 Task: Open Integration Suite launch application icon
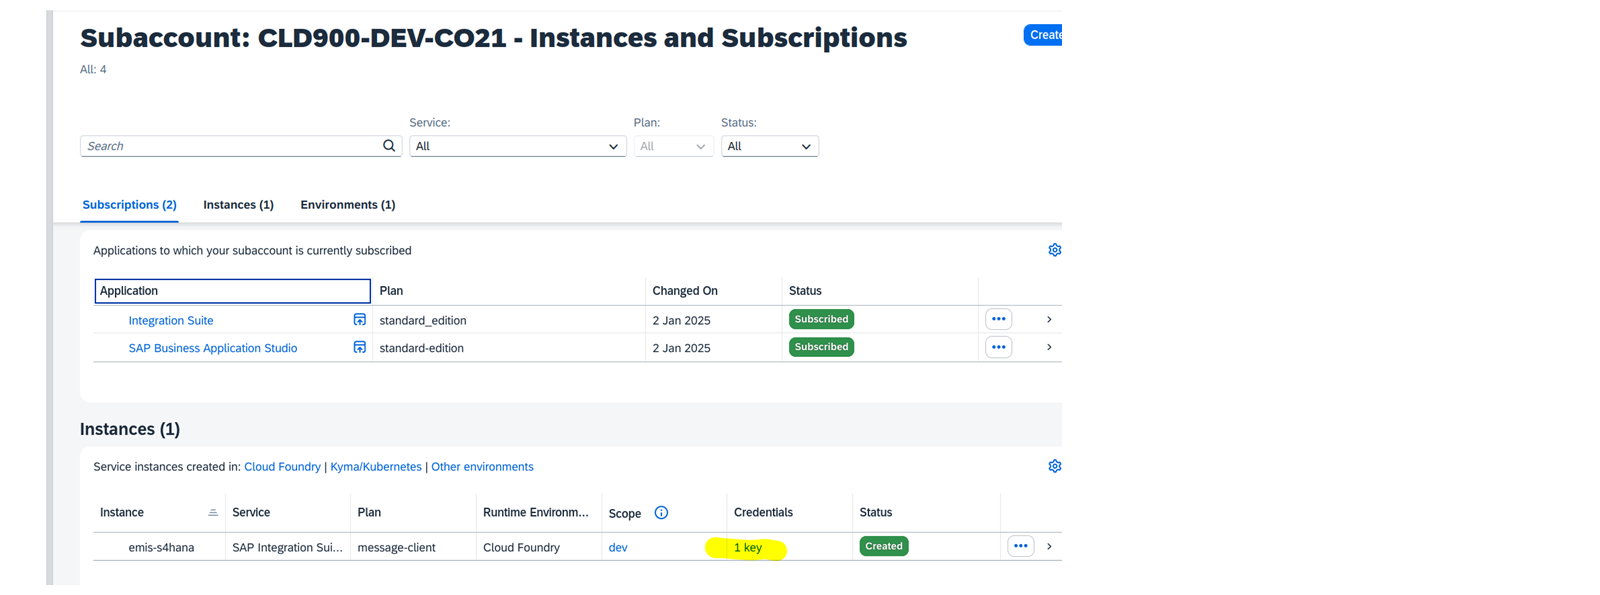pyautogui.click(x=359, y=320)
